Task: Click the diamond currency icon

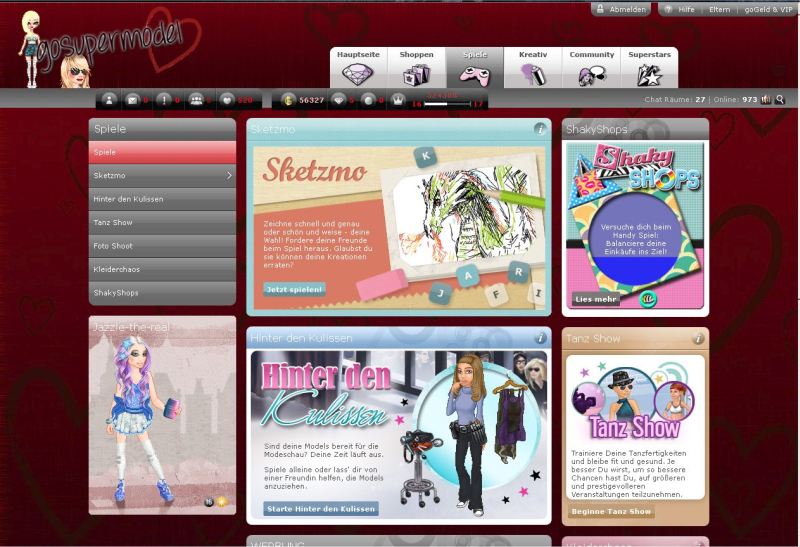Action: pyautogui.click(x=338, y=100)
